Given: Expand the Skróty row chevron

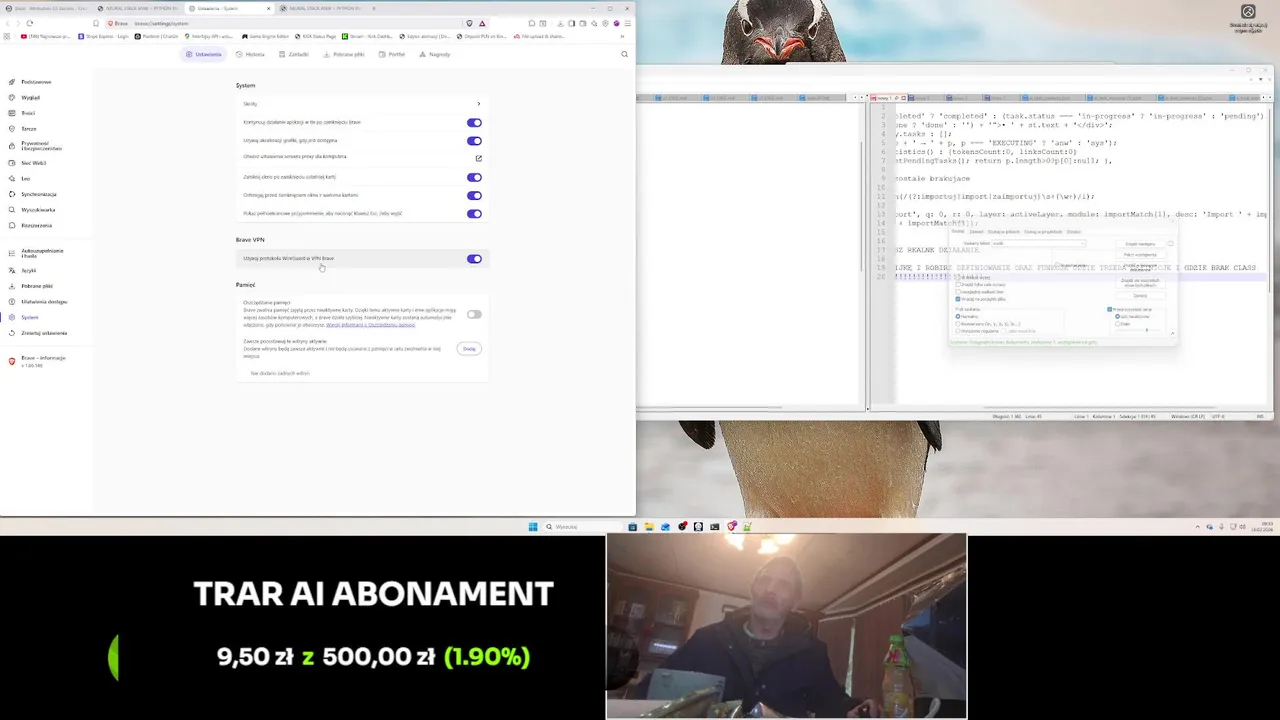Looking at the screenshot, I should point(478,104).
